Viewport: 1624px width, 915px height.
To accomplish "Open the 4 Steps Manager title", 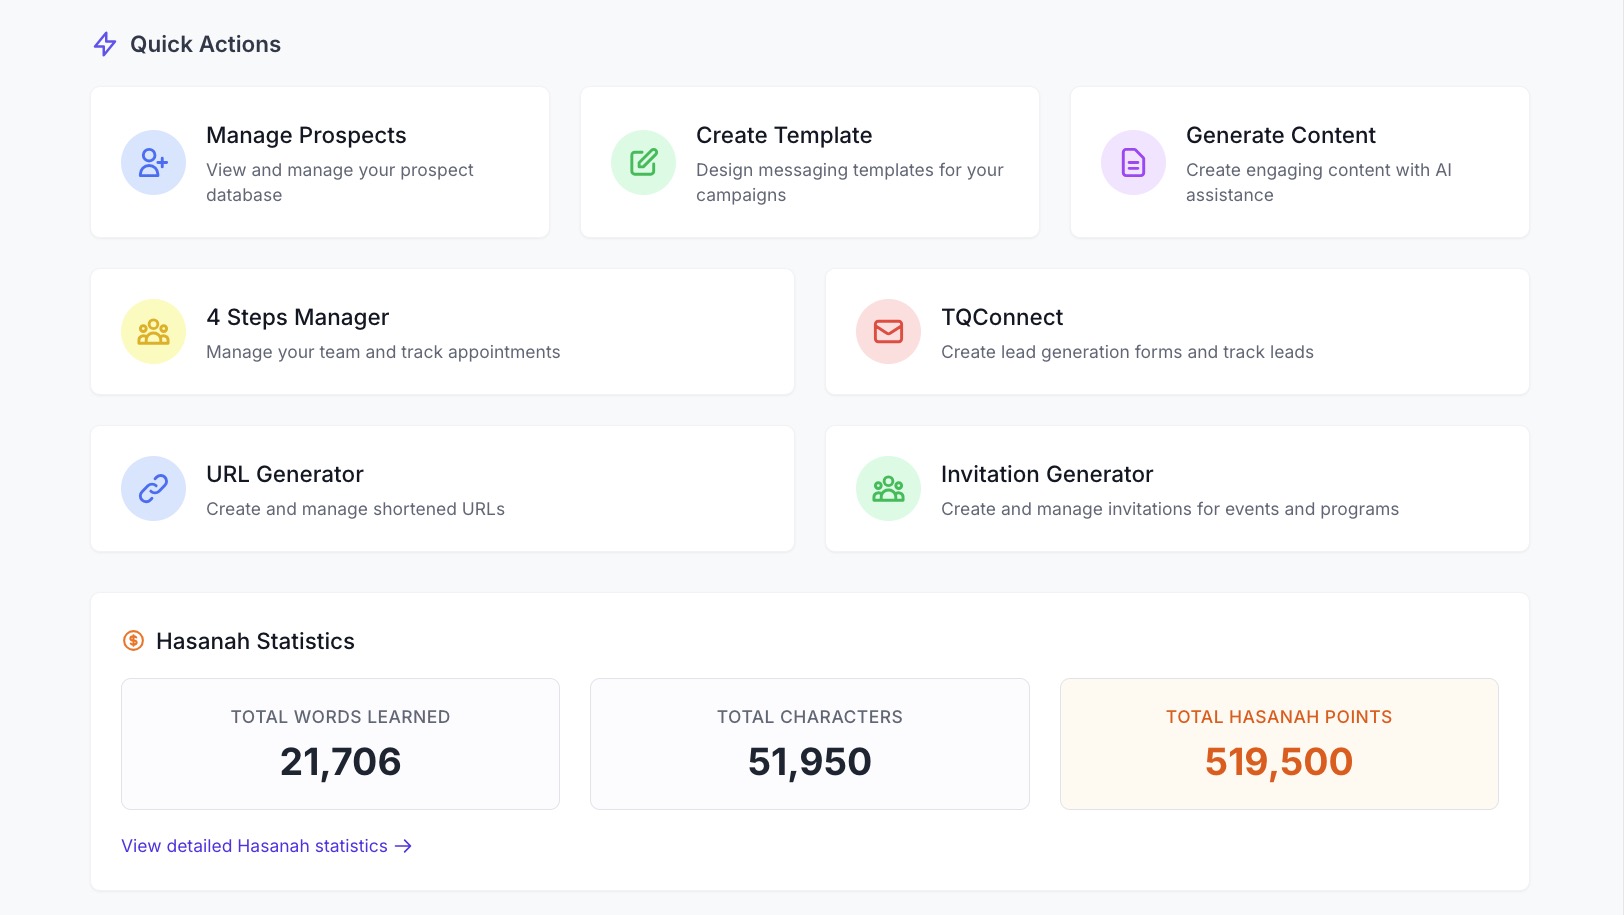I will tap(297, 317).
